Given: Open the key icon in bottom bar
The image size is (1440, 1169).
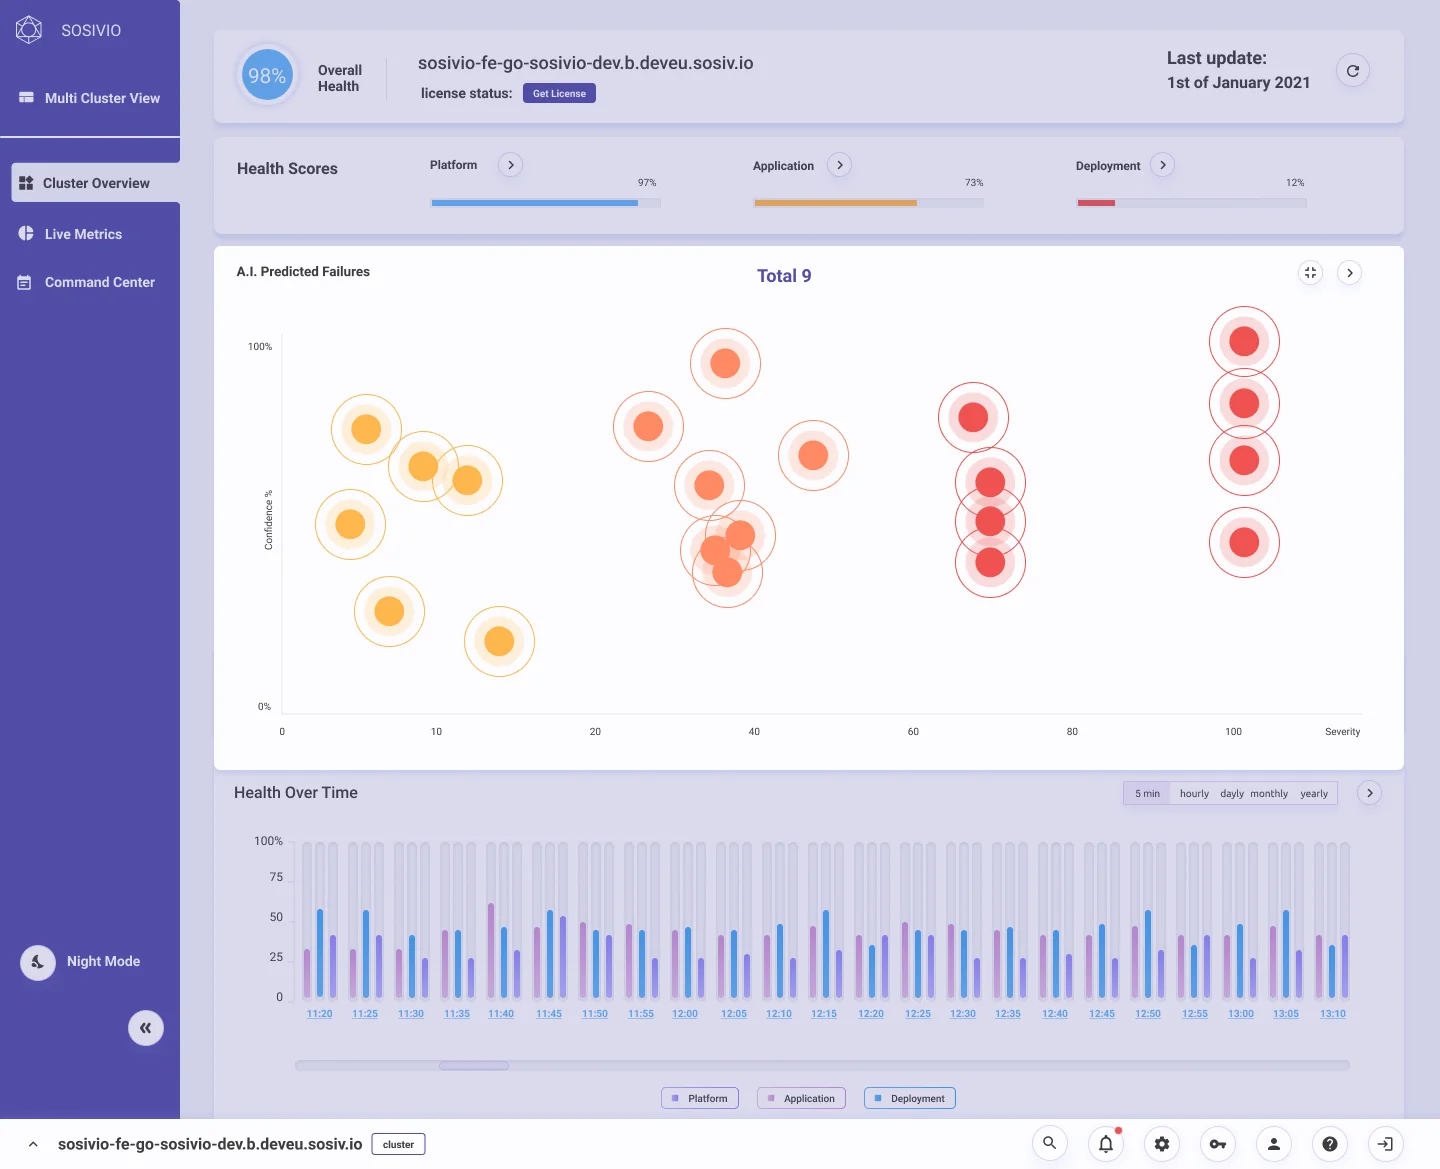Looking at the screenshot, I should [1218, 1143].
